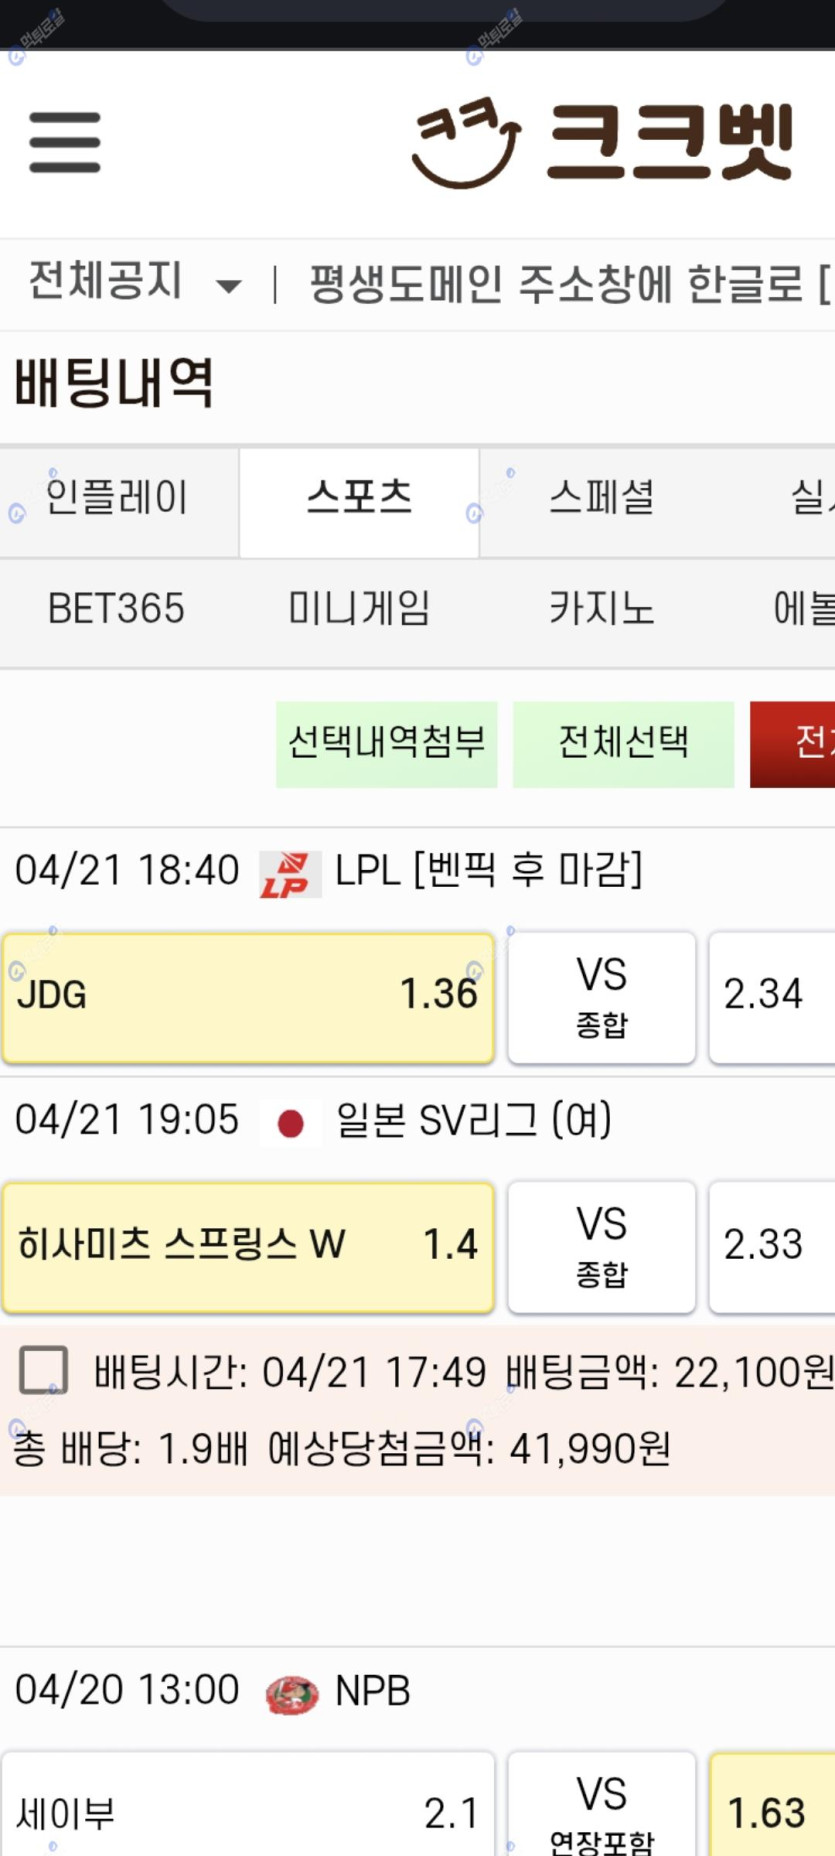Switch to the 인플레이 tab
The image size is (835, 1856).
118,498
